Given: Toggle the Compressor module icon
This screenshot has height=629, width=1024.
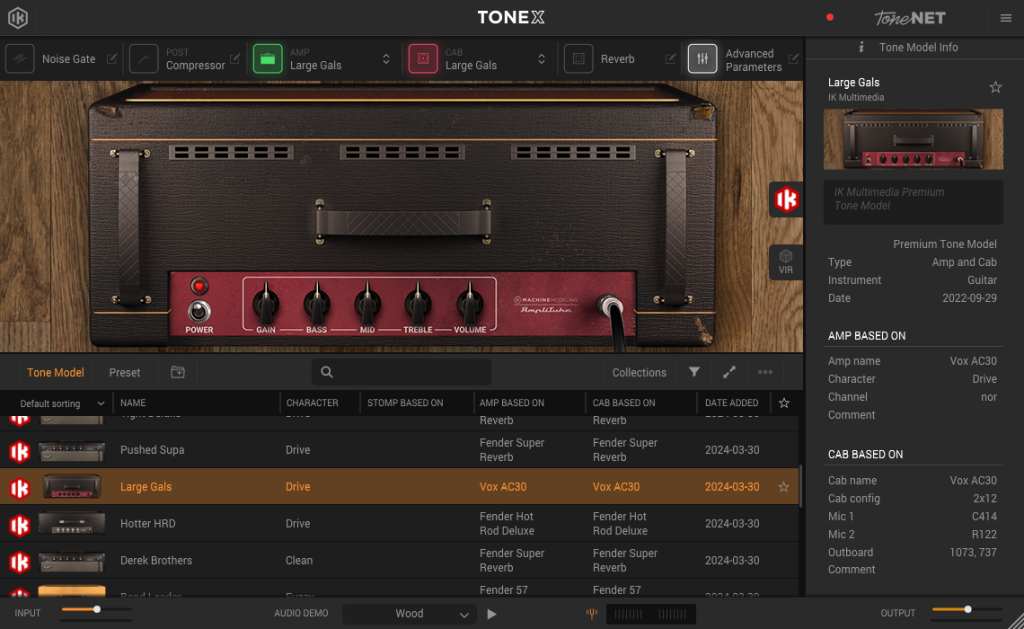Looking at the screenshot, I should 144,59.
